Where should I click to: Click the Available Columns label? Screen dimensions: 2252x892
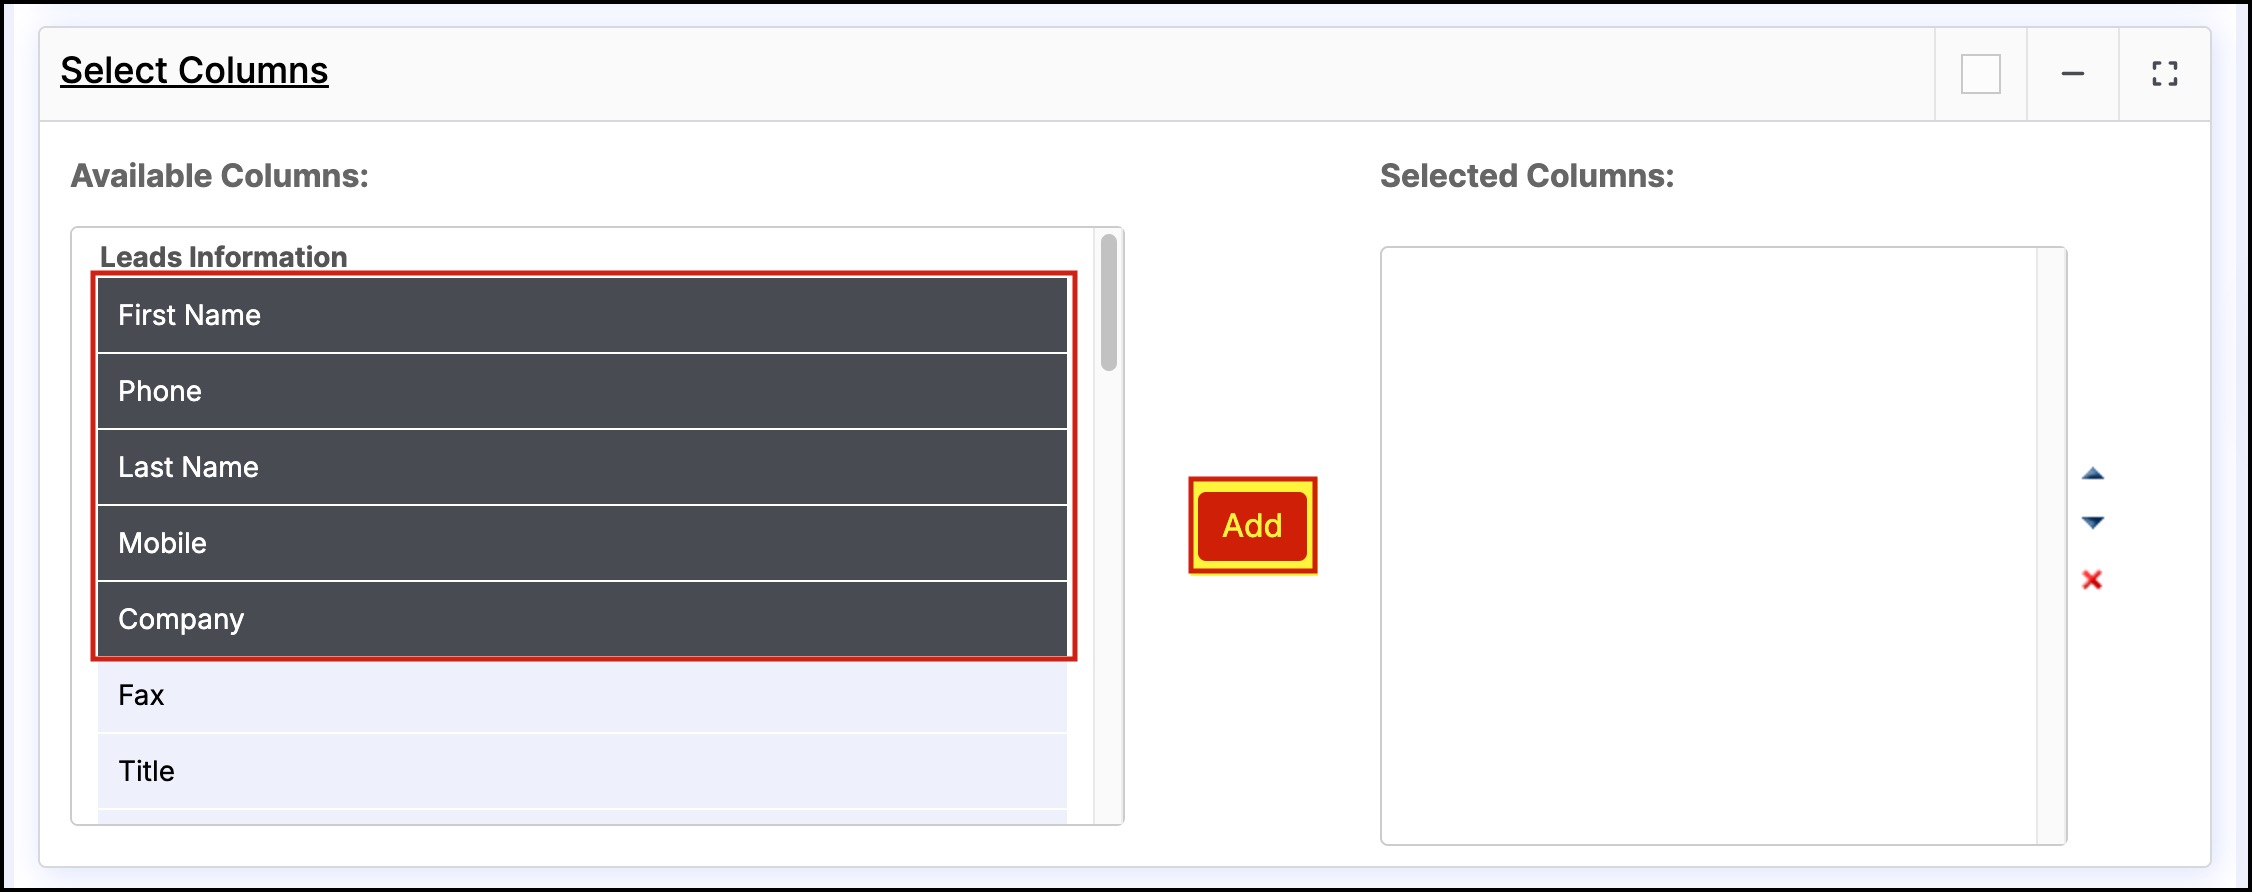219,176
